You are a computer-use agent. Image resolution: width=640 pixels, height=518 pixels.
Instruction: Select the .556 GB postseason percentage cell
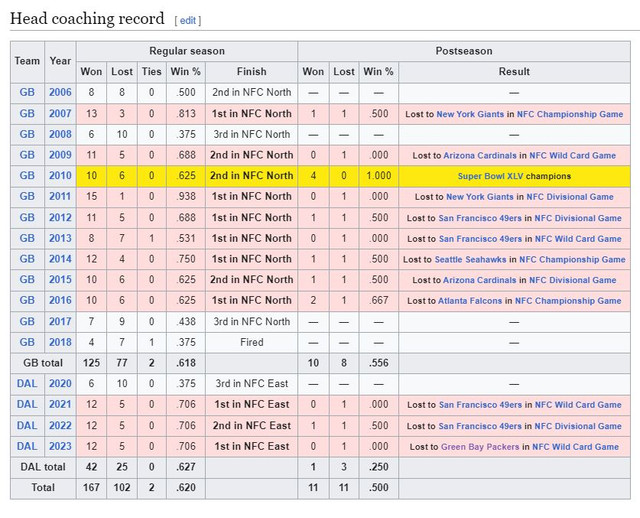[378, 363]
